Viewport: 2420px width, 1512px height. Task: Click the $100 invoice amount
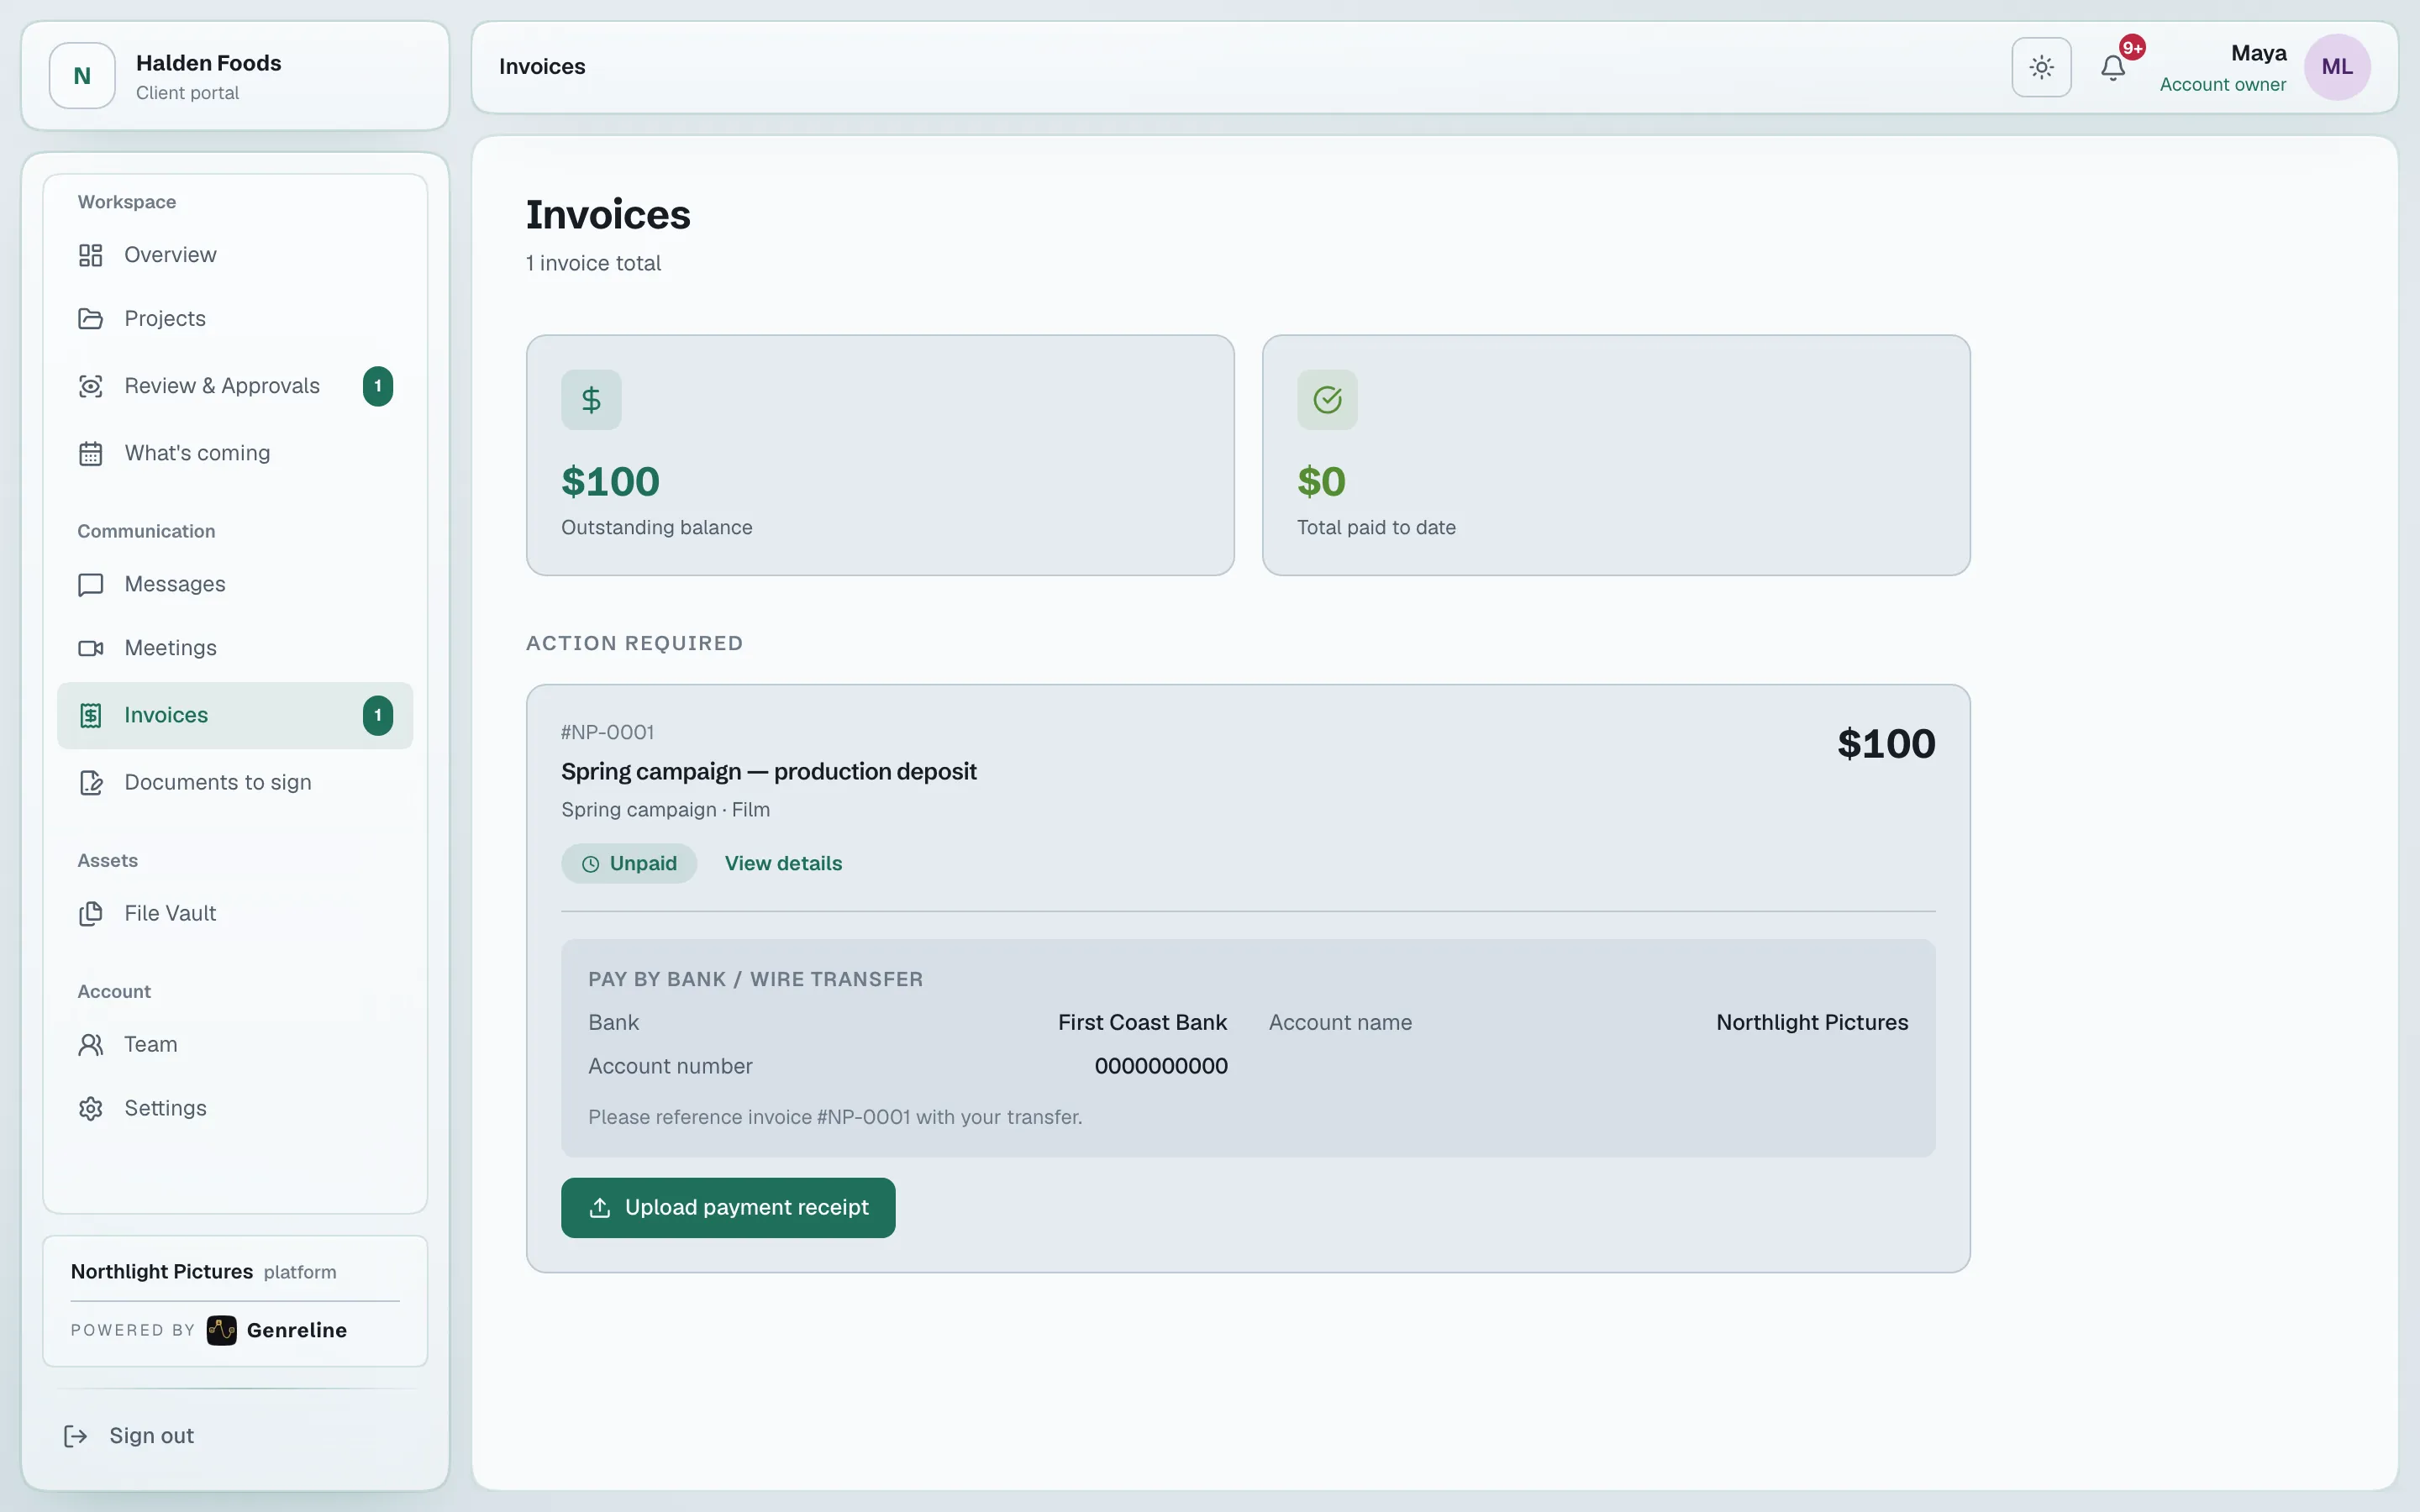click(1886, 744)
